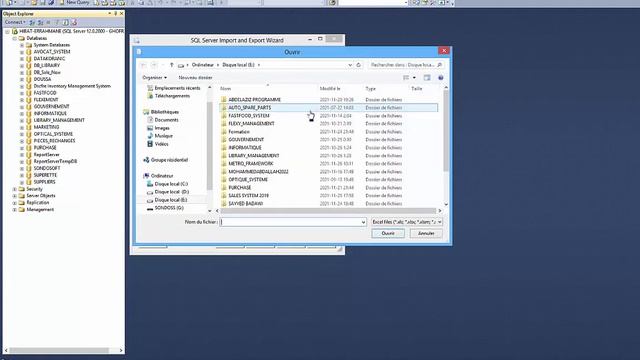Open Disque local (C:) drive
This screenshot has width=640, height=360.
pyautogui.click(x=171, y=184)
